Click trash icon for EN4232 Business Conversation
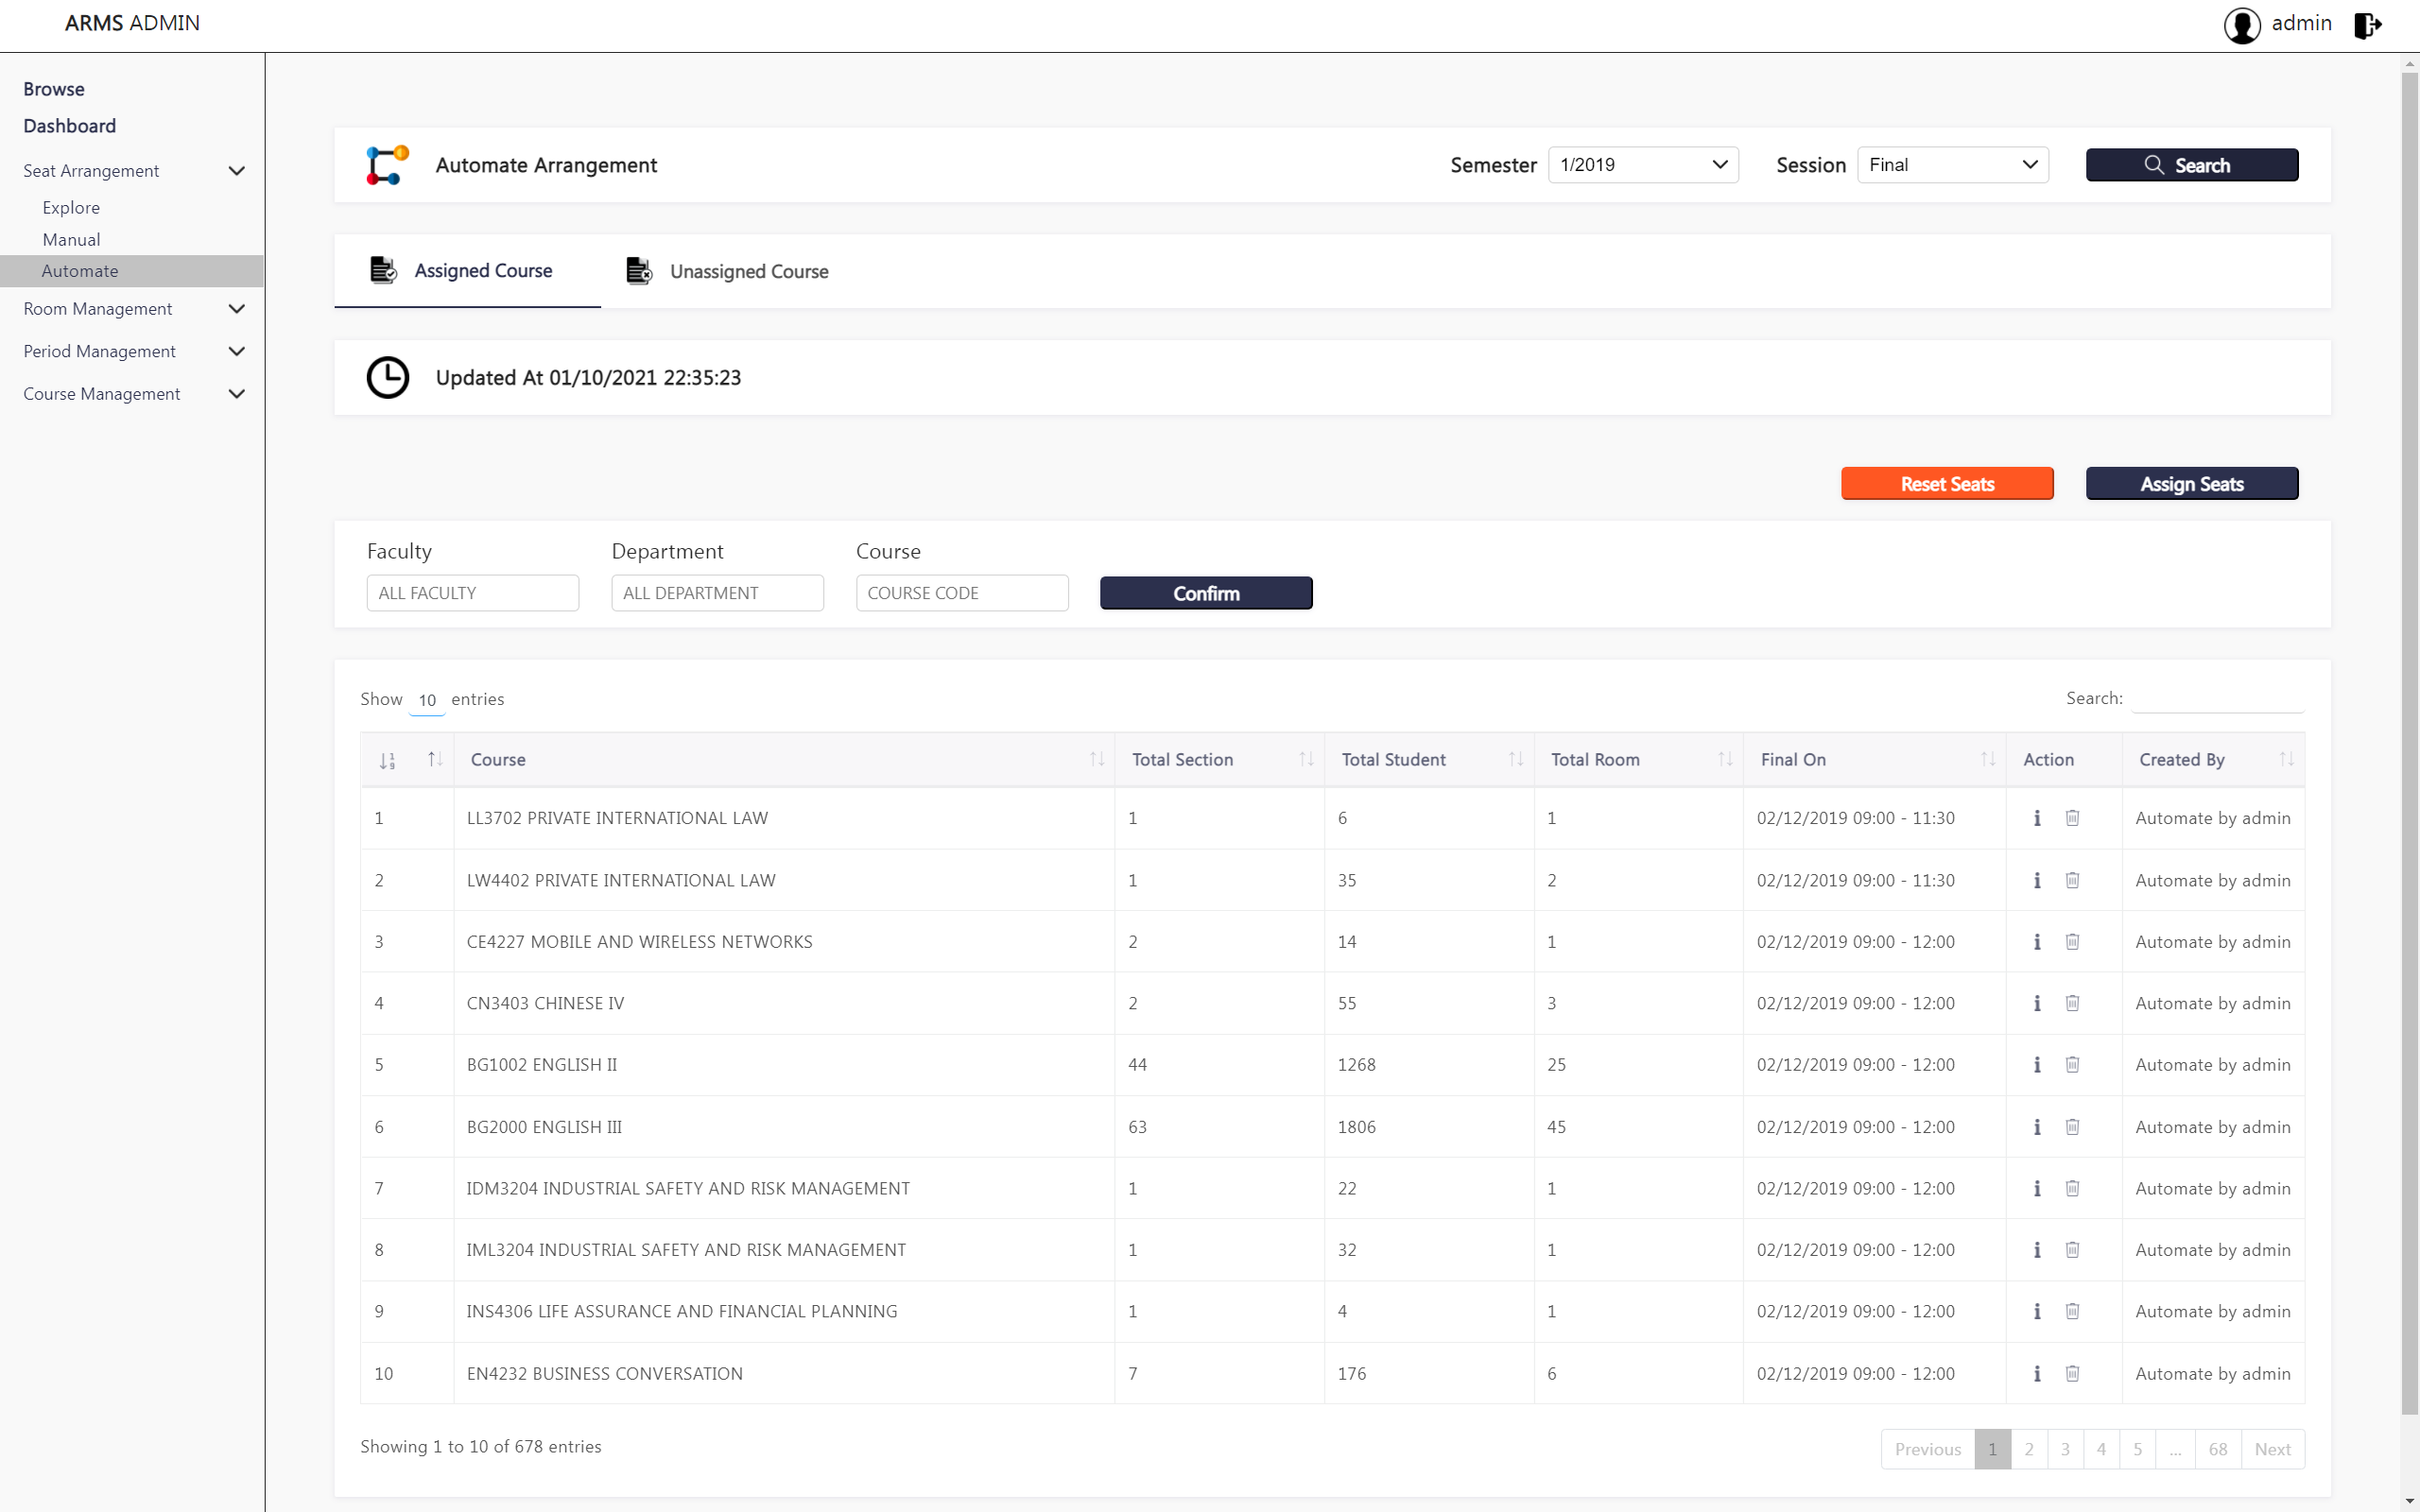Image resolution: width=2420 pixels, height=1512 pixels. [x=2072, y=1373]
